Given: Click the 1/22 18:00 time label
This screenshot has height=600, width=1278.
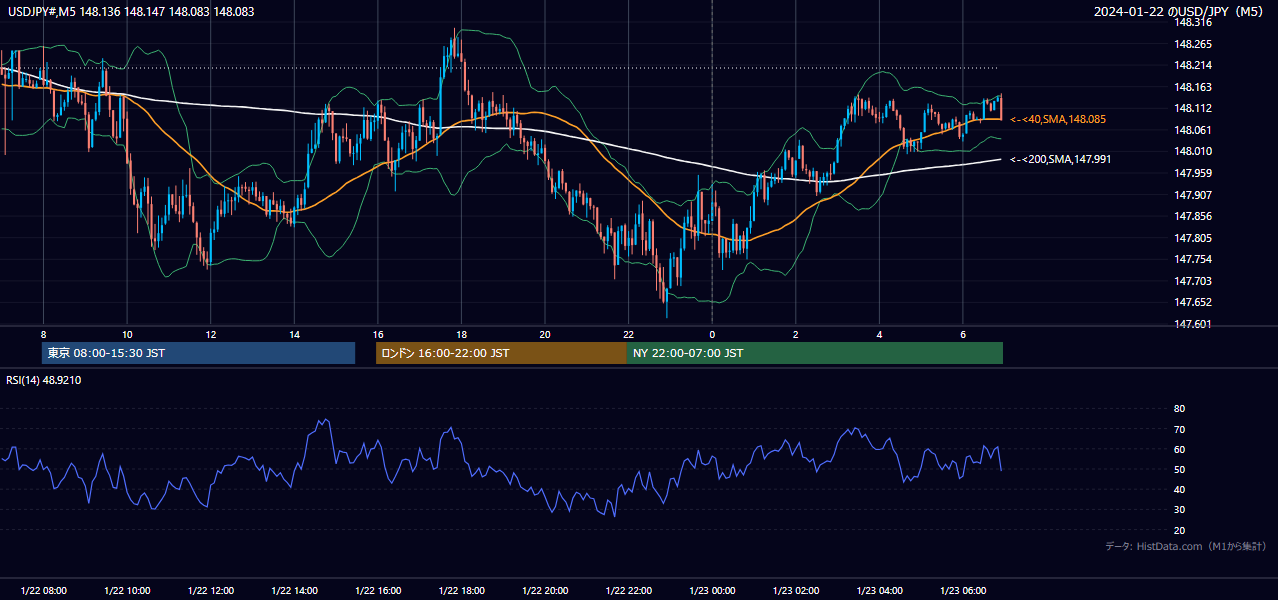Looking at the screenshot, I should 461,591.
